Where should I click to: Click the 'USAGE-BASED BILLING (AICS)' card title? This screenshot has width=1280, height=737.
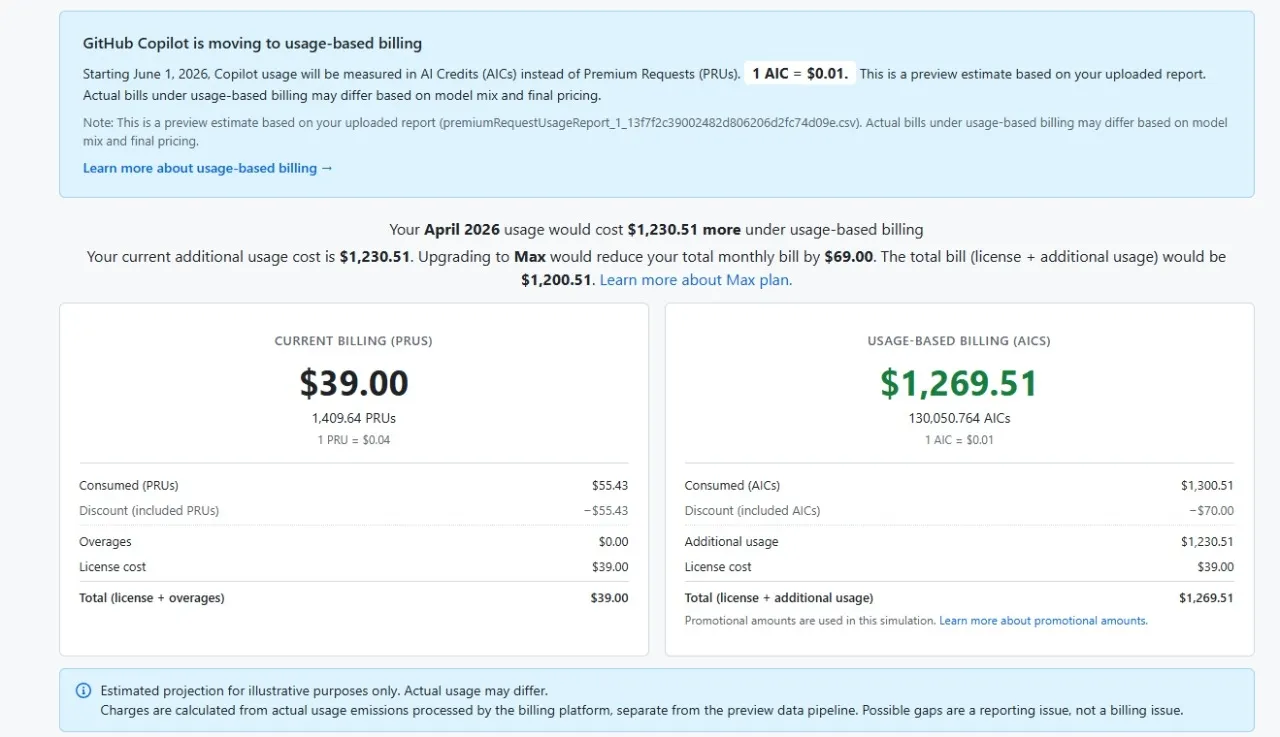[x=959, y=341]
